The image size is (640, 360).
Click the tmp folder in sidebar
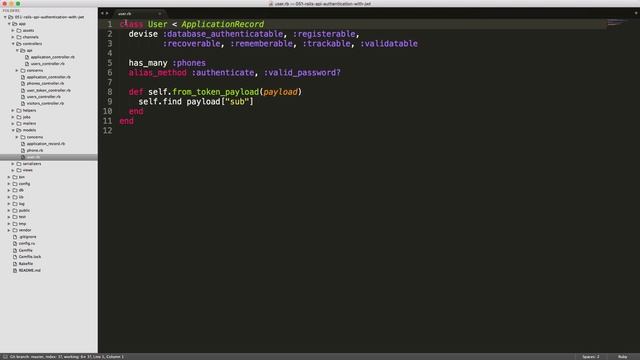click(x=22, y=224)
